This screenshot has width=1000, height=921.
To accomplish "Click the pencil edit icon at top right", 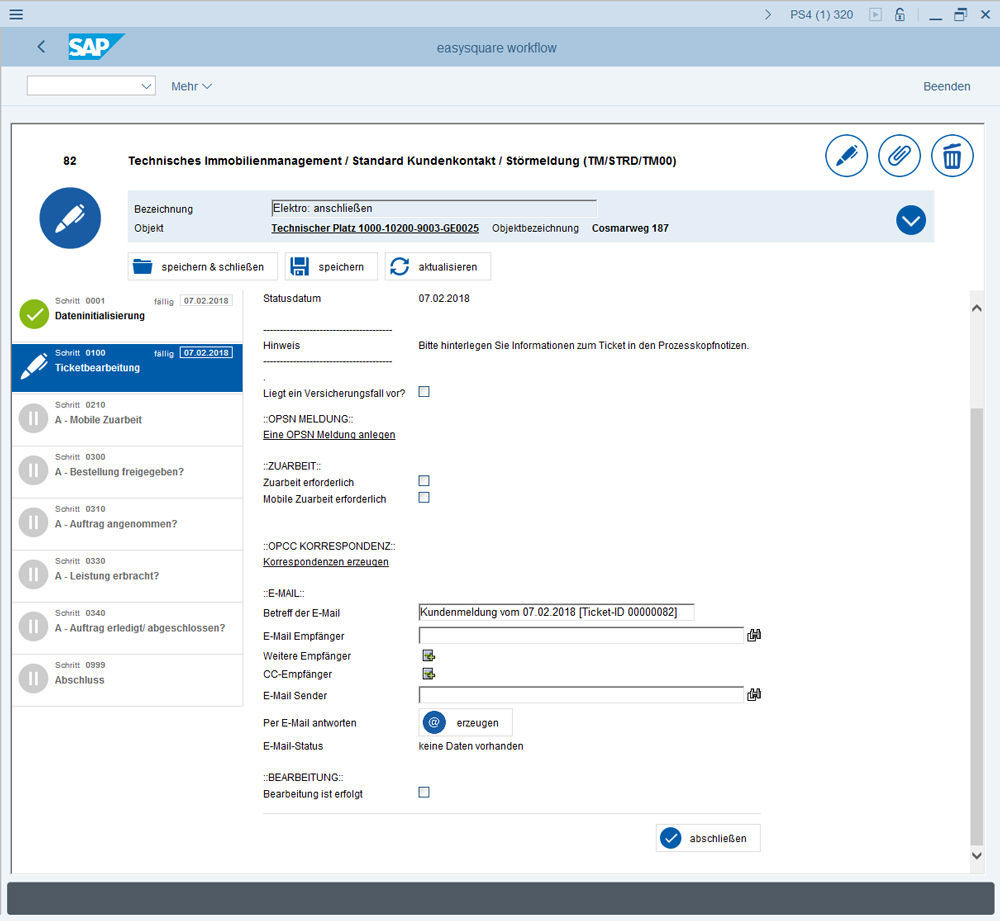I will click(846, 156).
